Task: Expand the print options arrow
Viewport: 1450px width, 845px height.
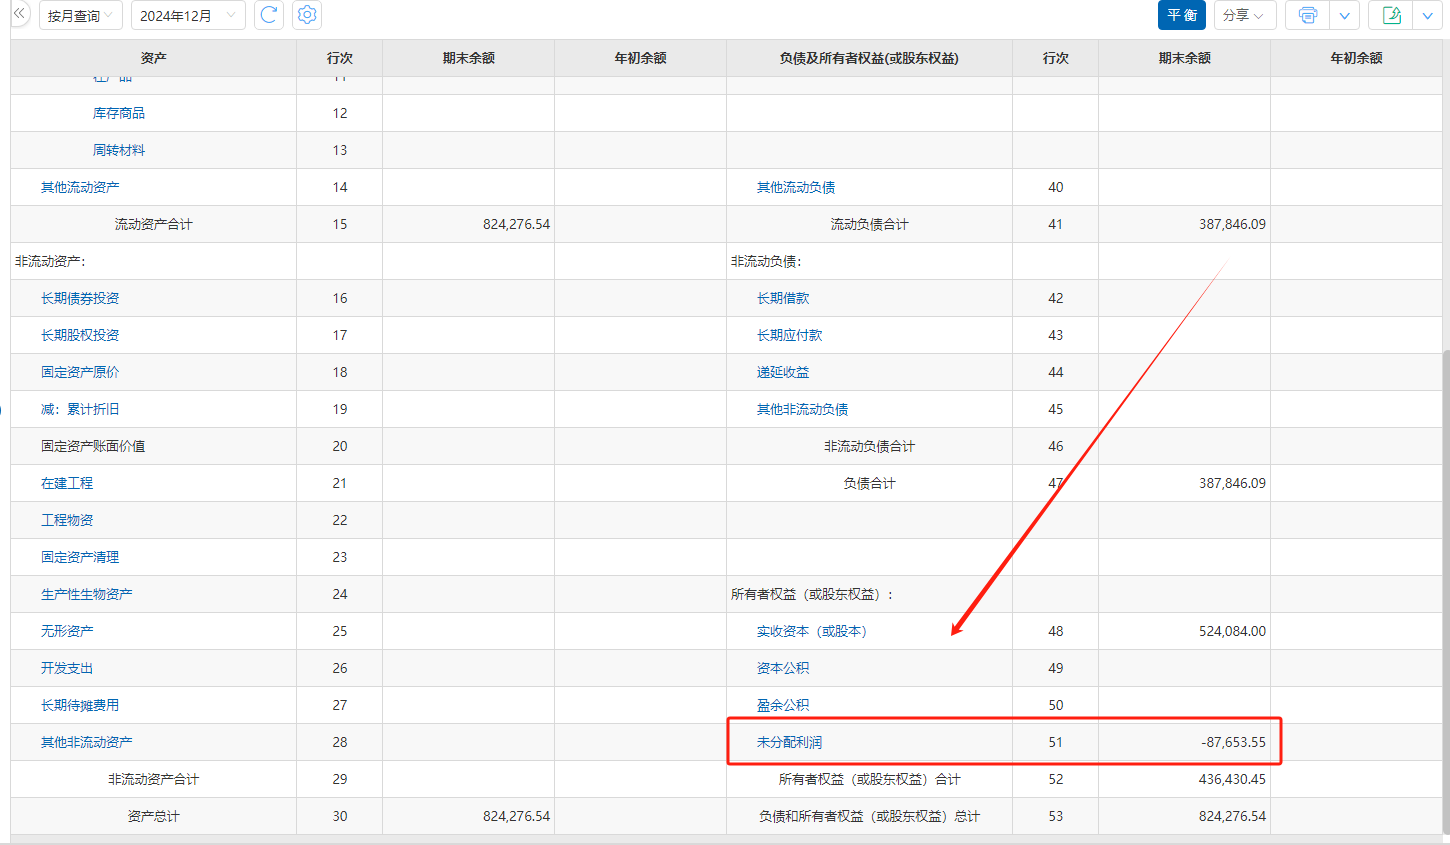Action: pos(1344,15)
